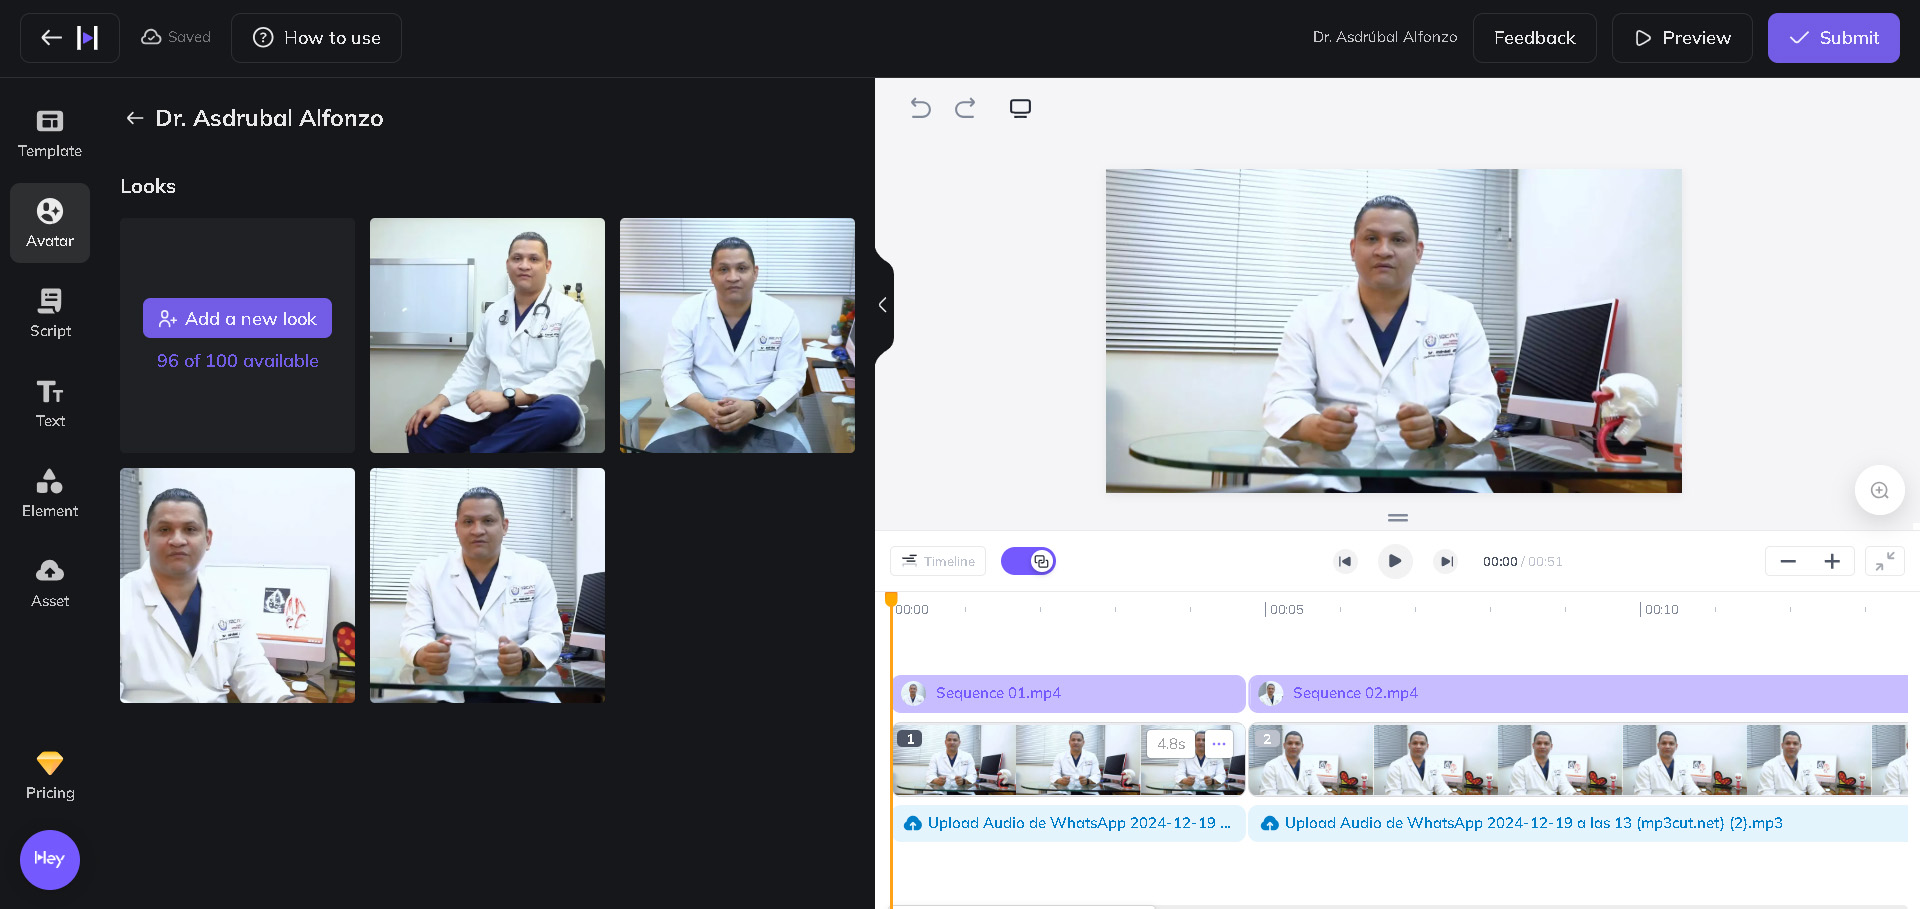Zoom out the timeline with minus
The image size is (1920, 909).
point(1788,561)
